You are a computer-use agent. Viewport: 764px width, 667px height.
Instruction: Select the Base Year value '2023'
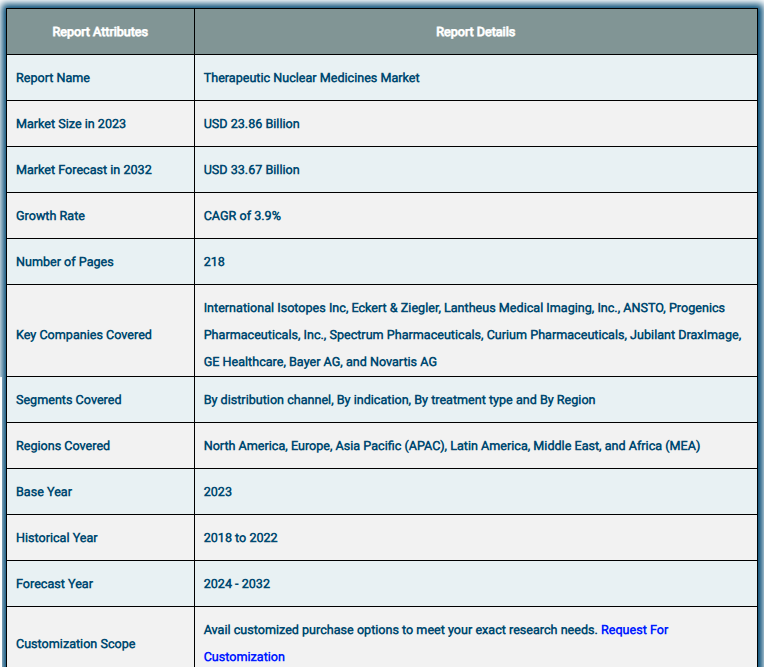(218, 492)
